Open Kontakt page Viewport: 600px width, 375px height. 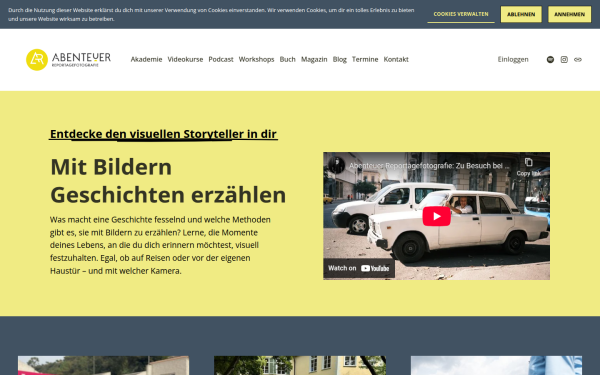click(x=396, y=59)
